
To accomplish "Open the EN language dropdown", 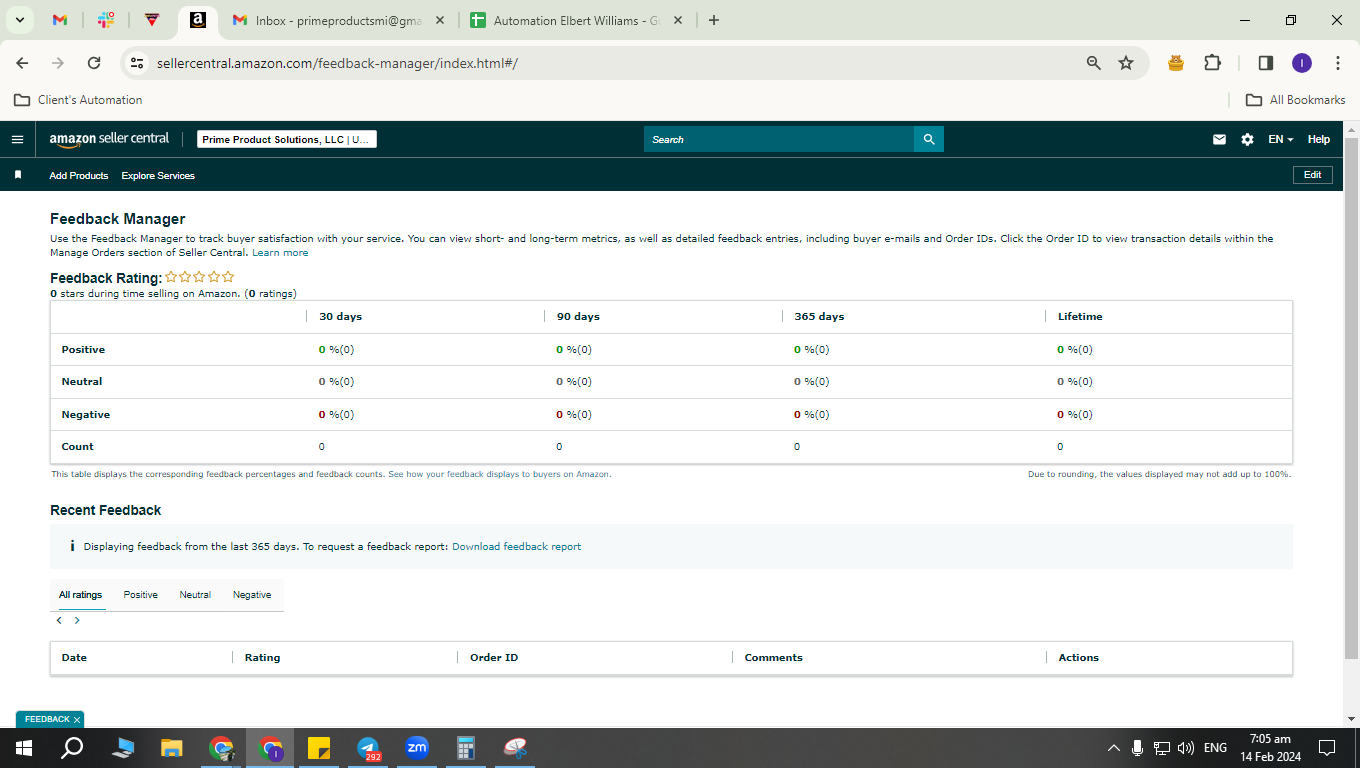I will (1280, 139).
